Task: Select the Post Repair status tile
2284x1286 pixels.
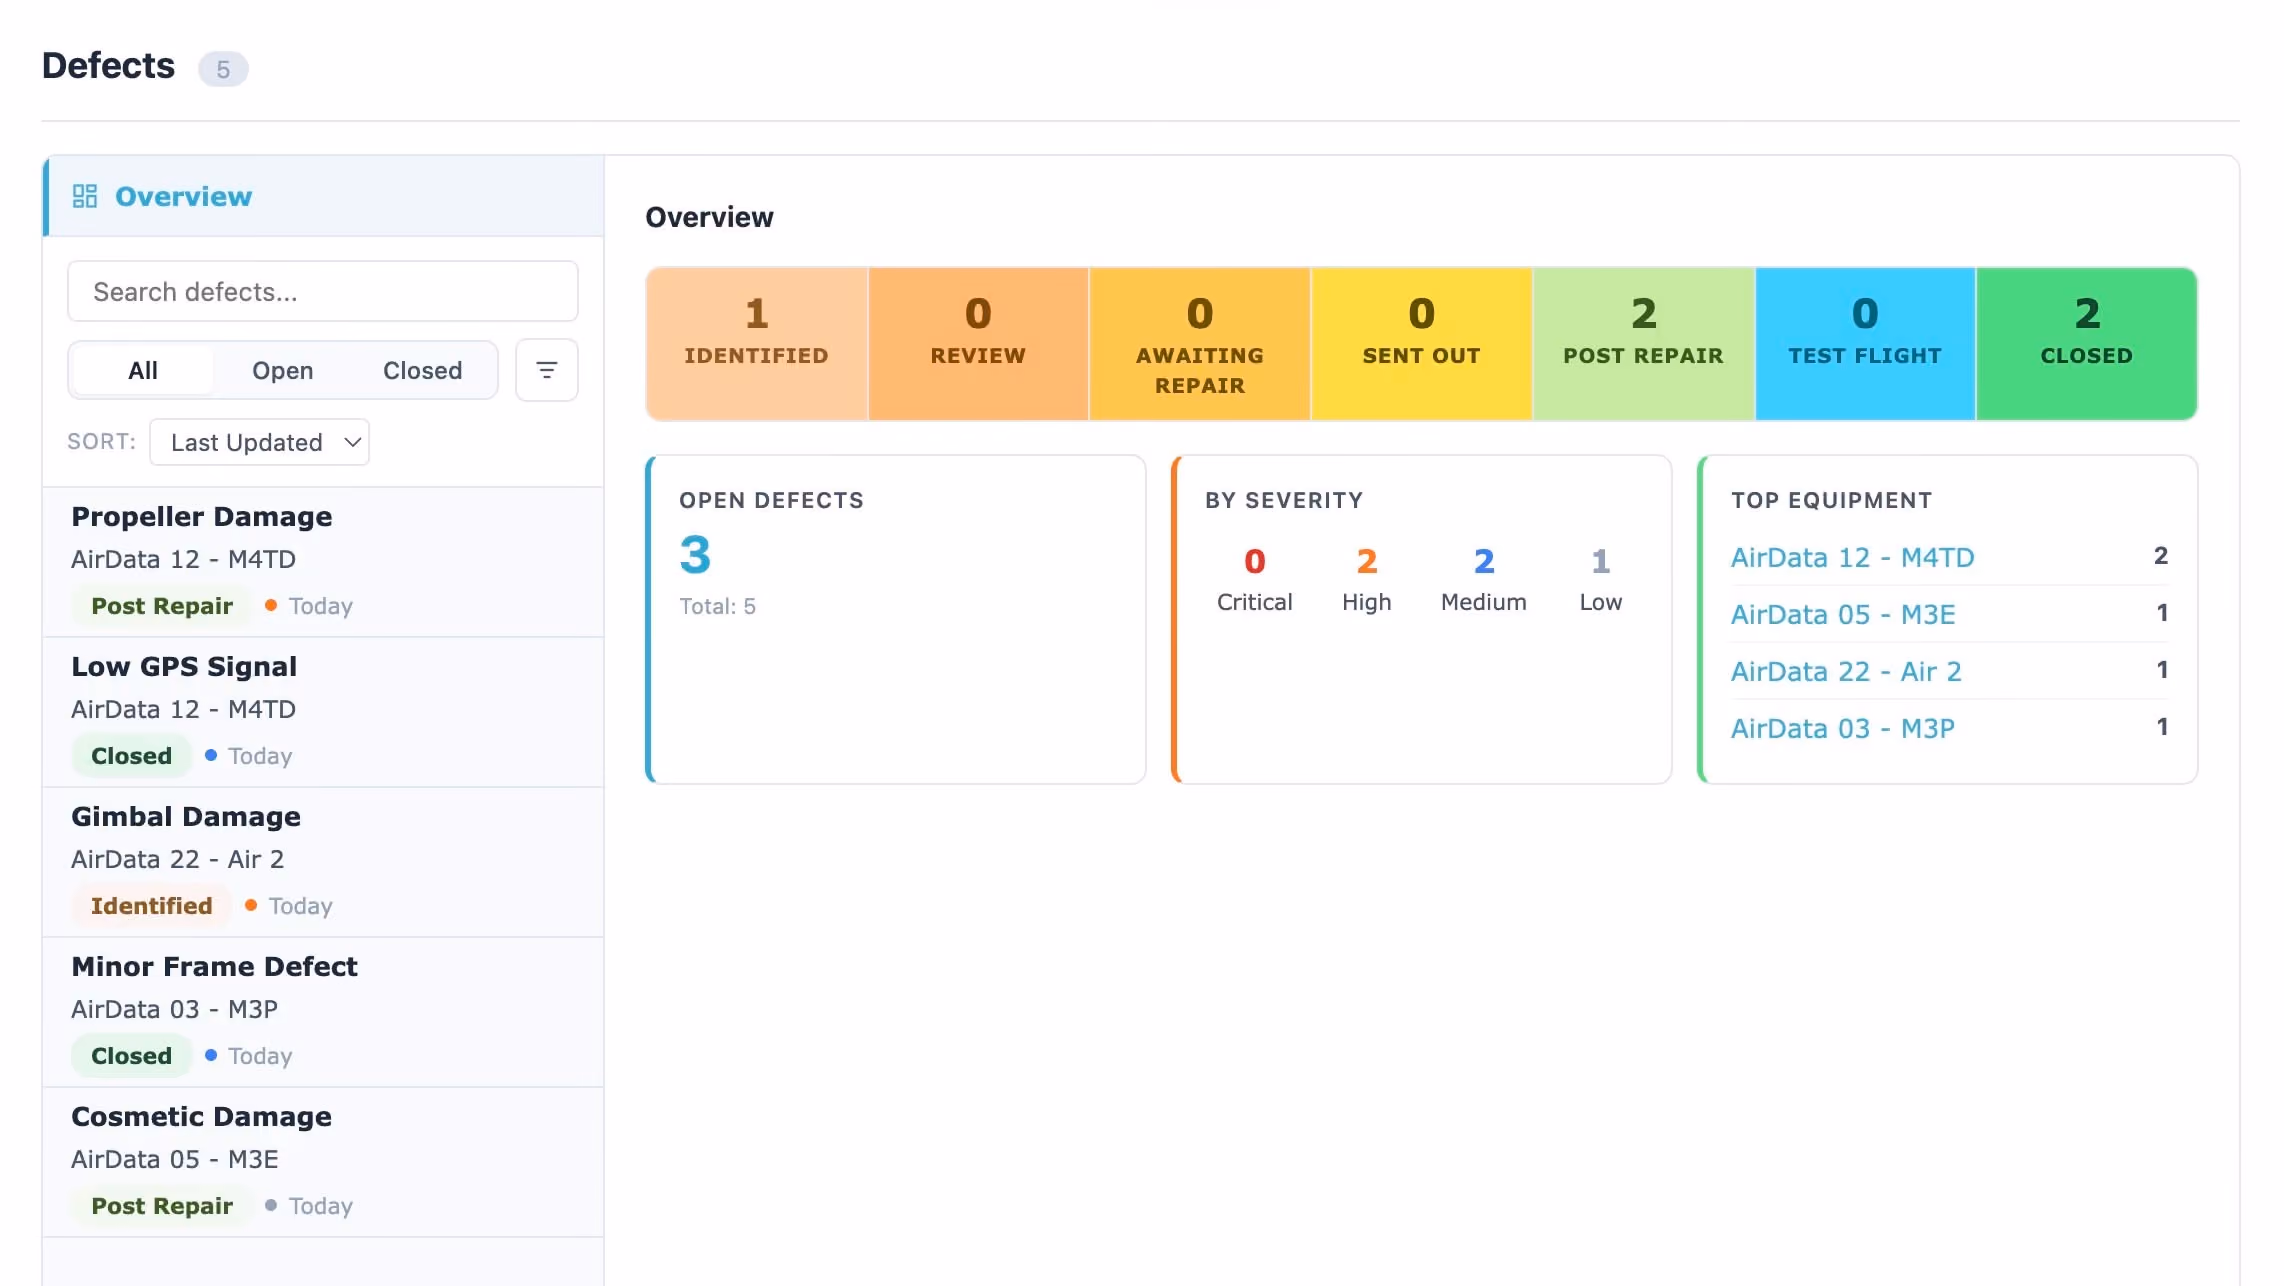Action: (1643, 343)
